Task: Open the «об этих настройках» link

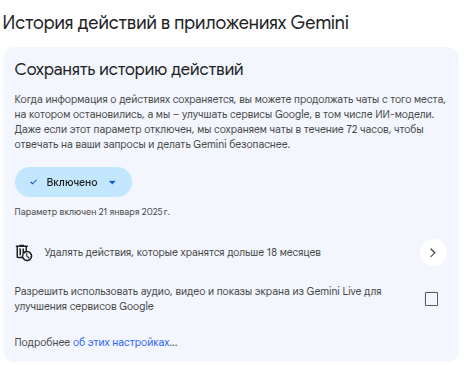Action: click(x=121, y=342)
